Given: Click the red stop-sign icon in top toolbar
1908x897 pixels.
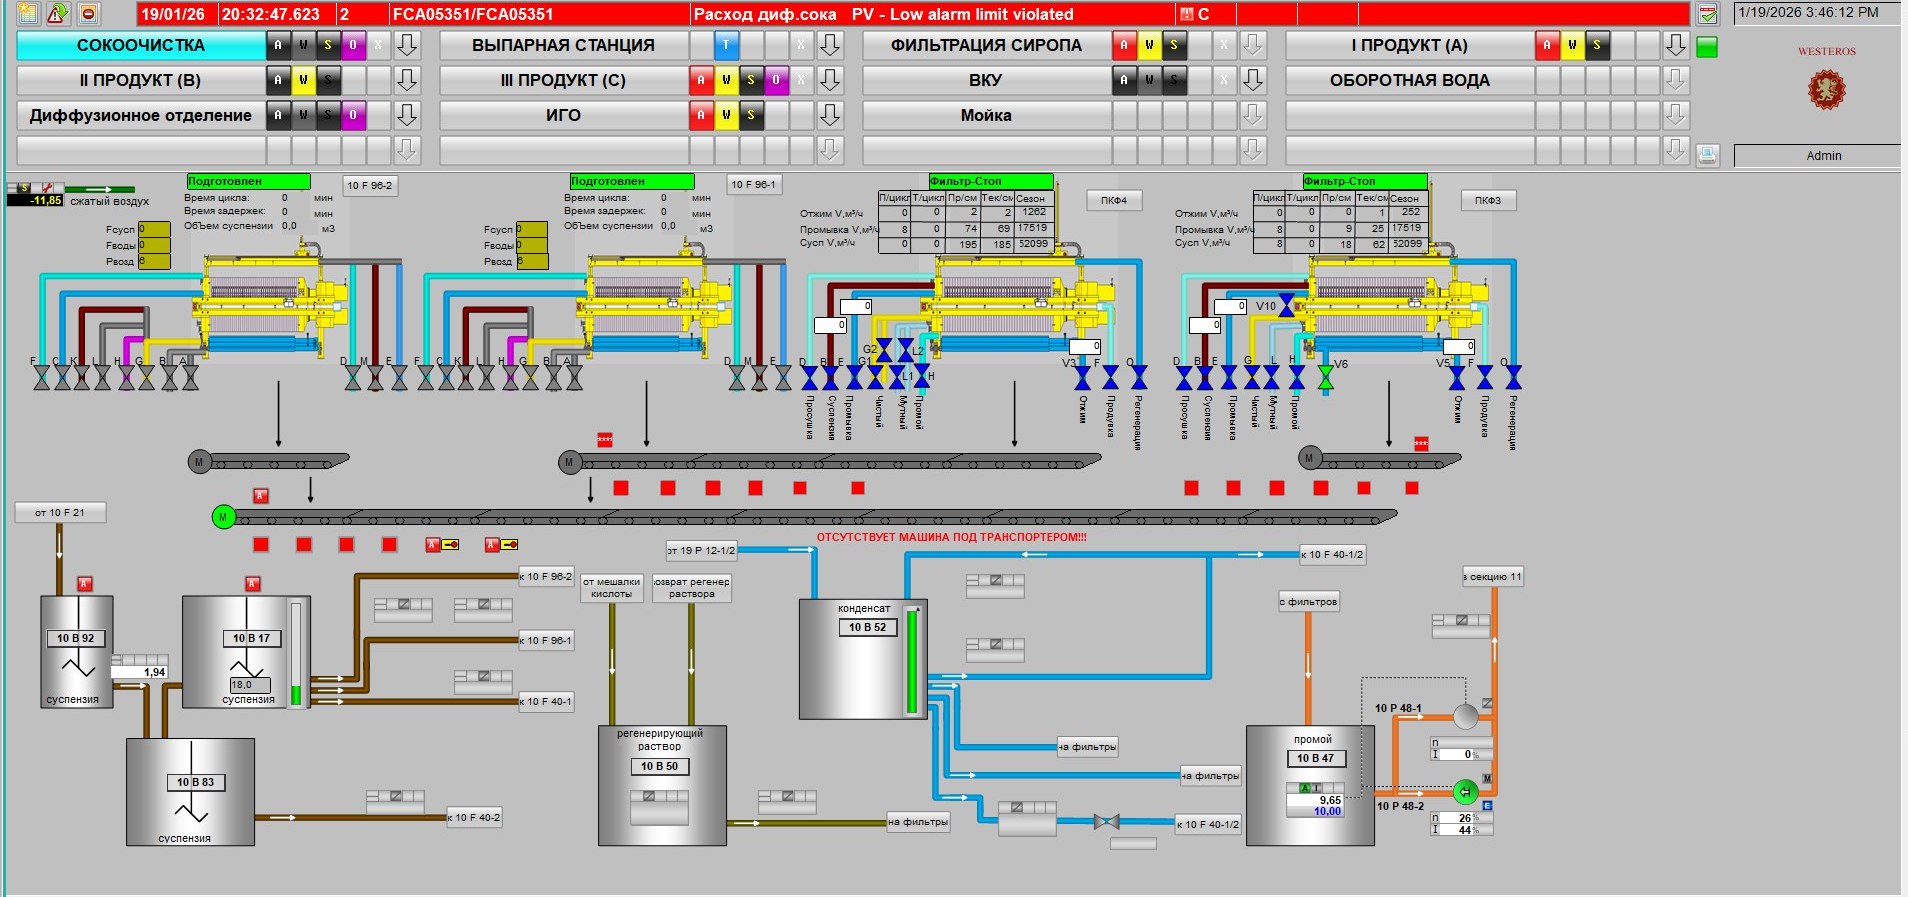Looking at the screenshot, I should [x=88, y=14].
